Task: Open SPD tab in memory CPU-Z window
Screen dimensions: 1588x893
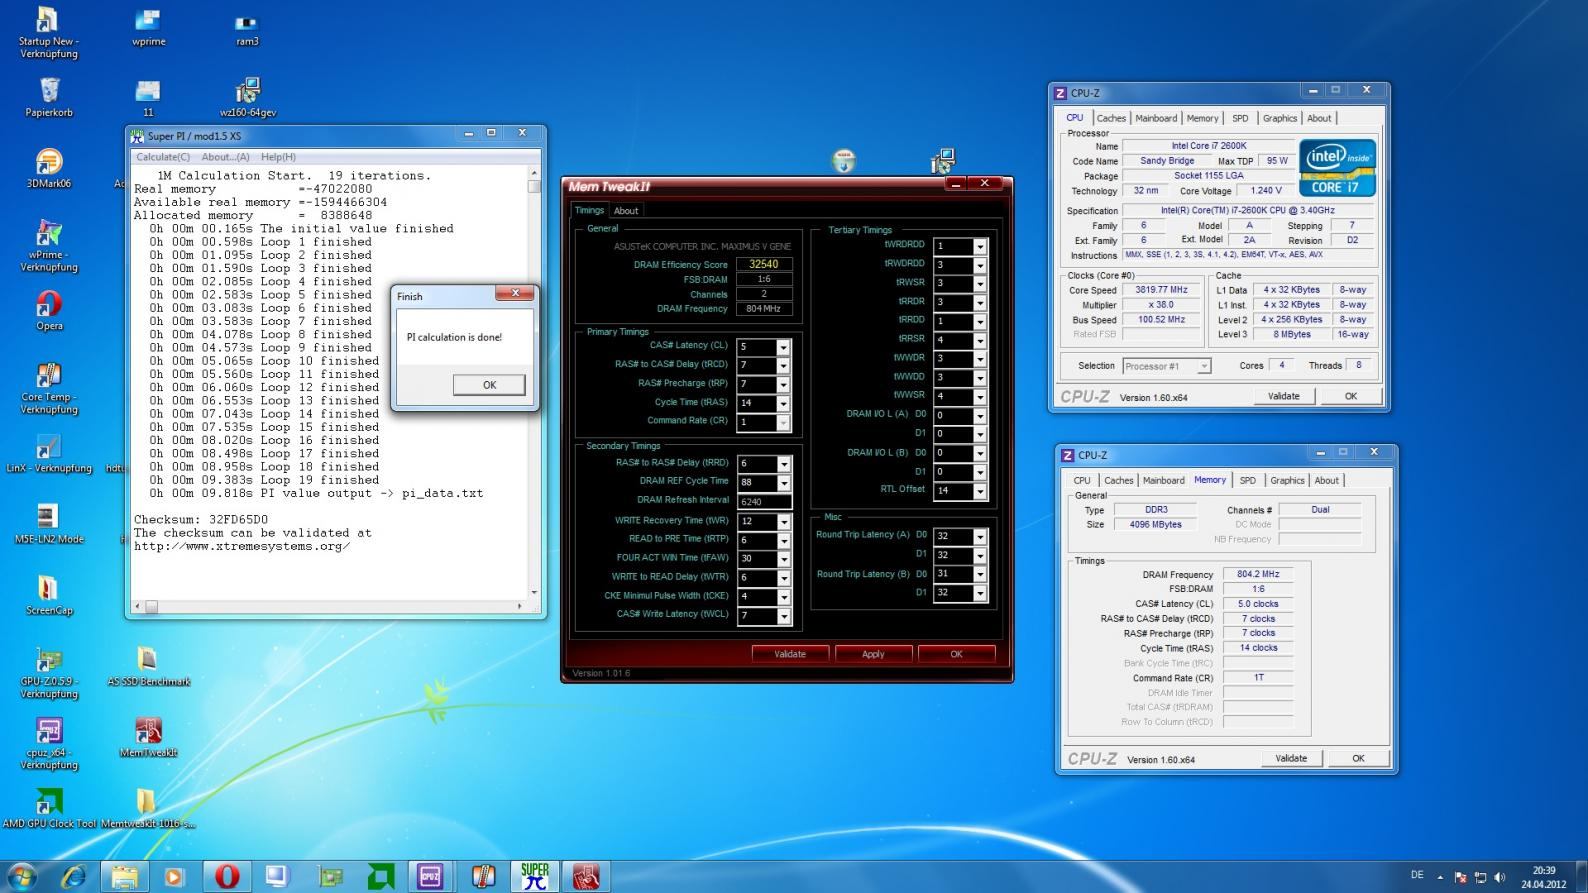Action: pyautogui.click(x=1248, y=481)
